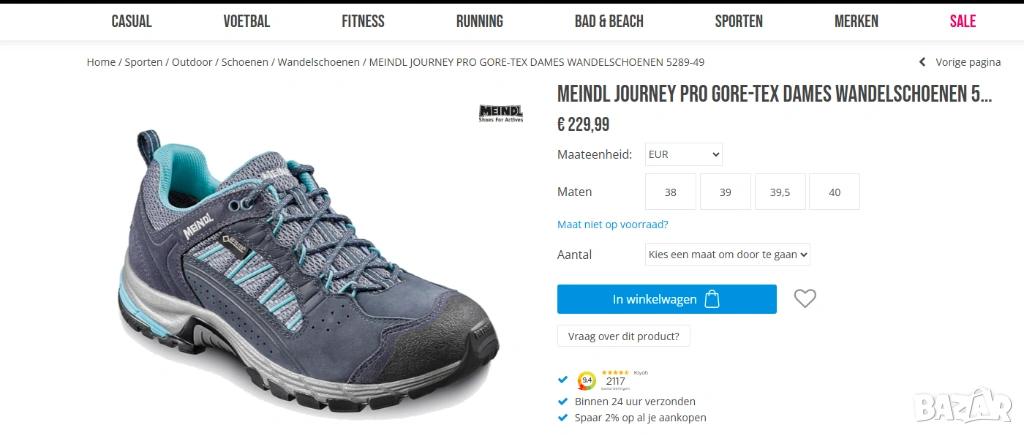Expand the Aantal quantity dropdown
The height and width of the screenshot is (435, 1024).
coord(727,254)
